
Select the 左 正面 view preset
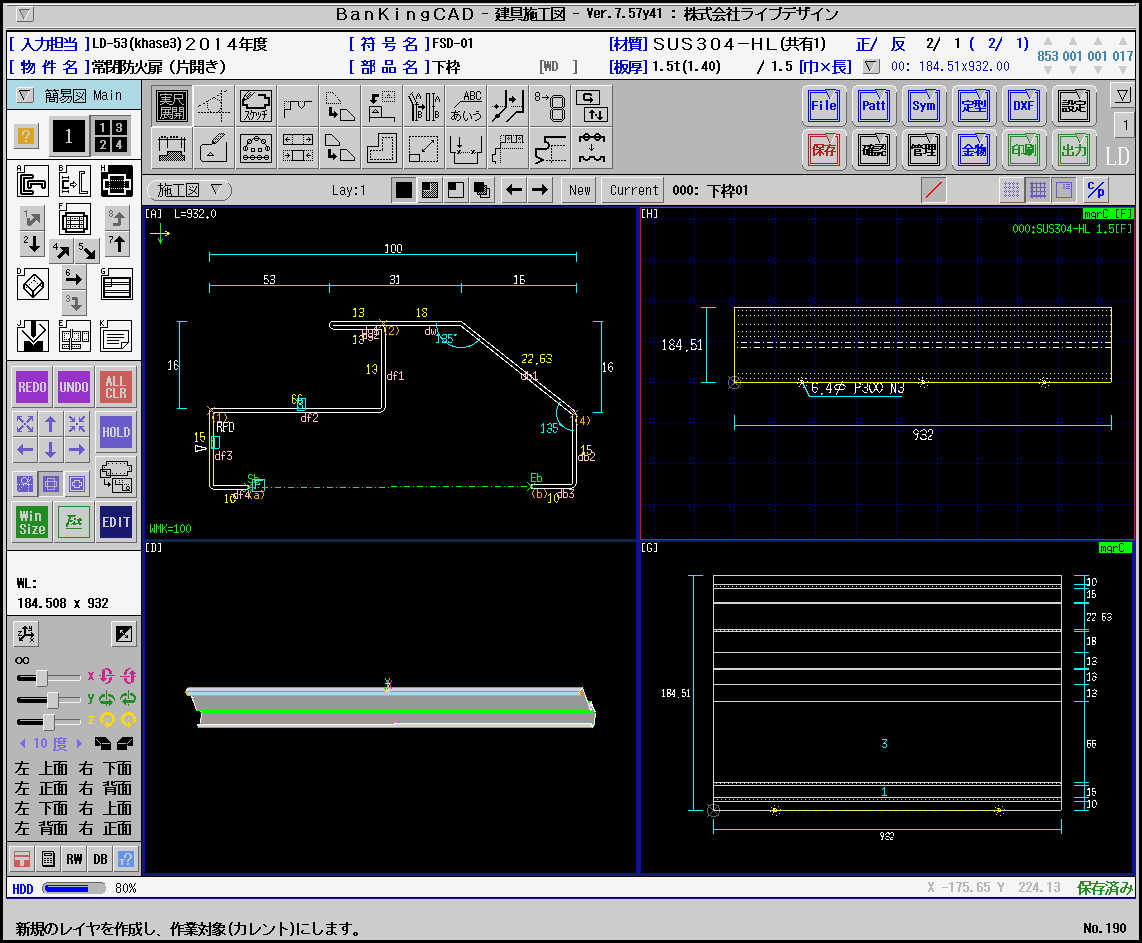(42, 788)
